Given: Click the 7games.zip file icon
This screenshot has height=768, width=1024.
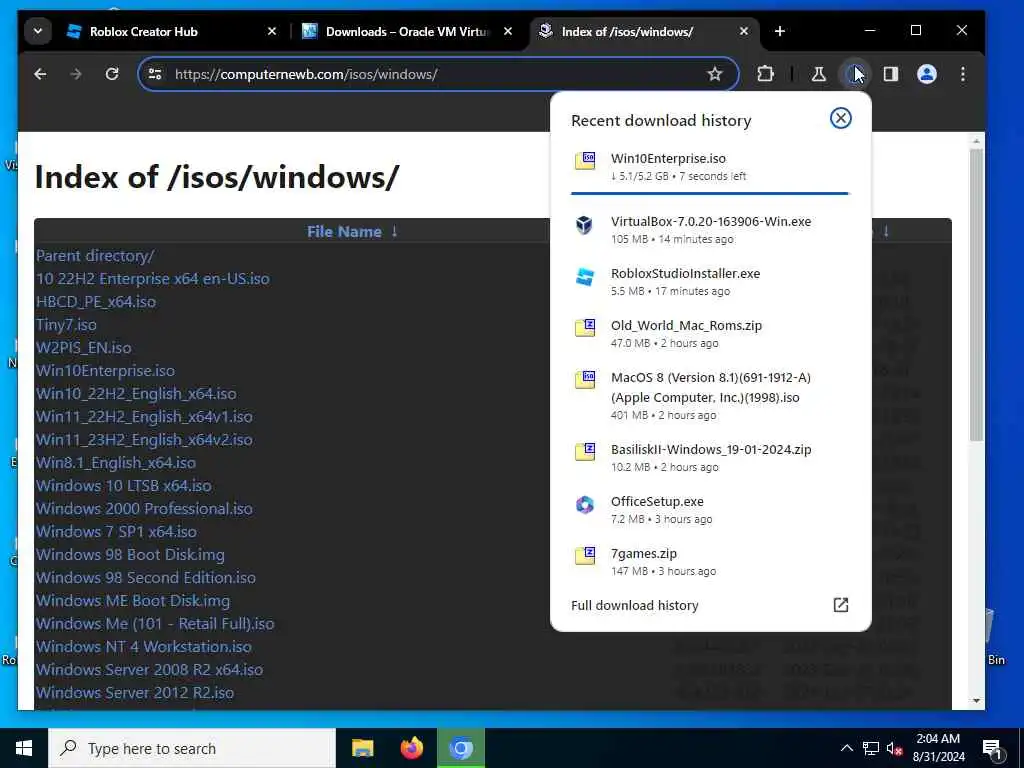Looking at the screenshot, I should (x=585, y=556).
